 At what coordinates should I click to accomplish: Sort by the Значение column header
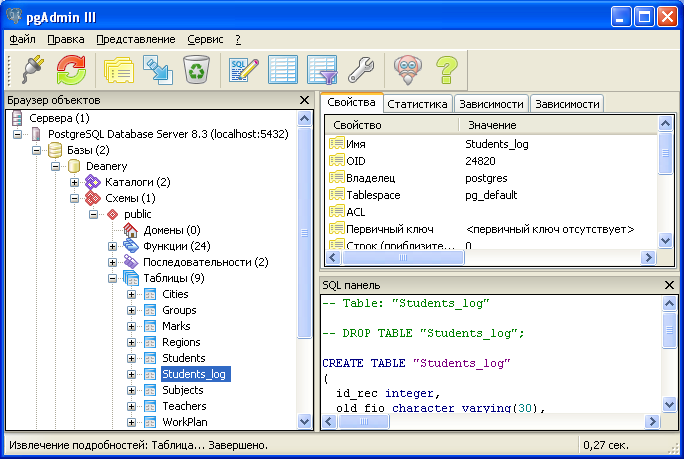click(x=558, y=125)
